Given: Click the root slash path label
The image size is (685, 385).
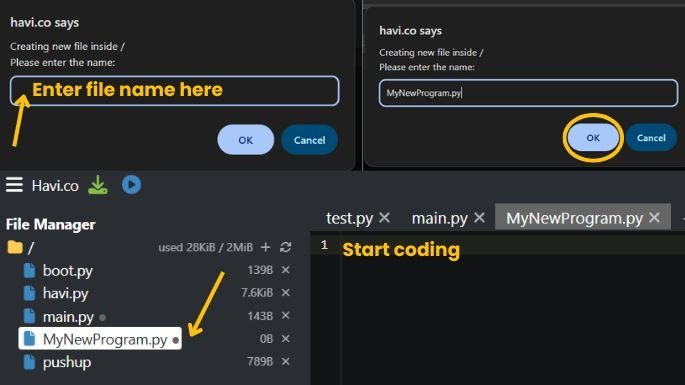Looking at the screenshot, I should (31, 248).
